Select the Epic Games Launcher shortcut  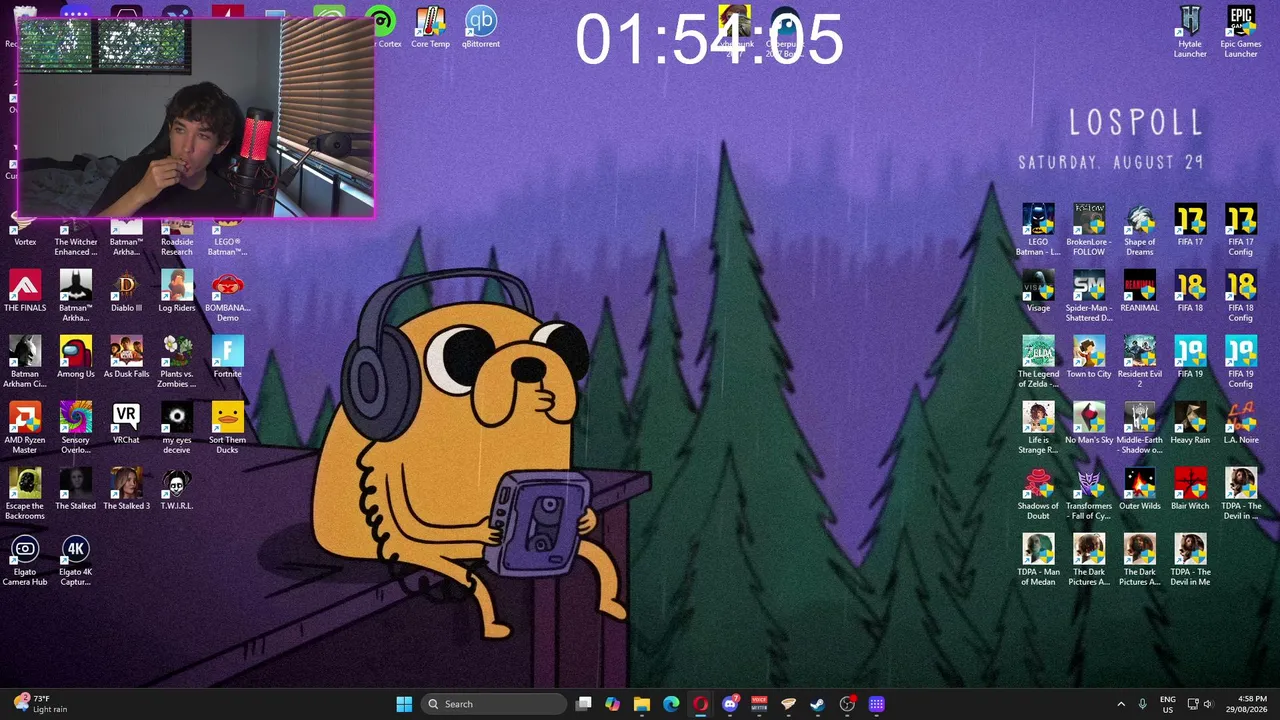click(1241, 32)
